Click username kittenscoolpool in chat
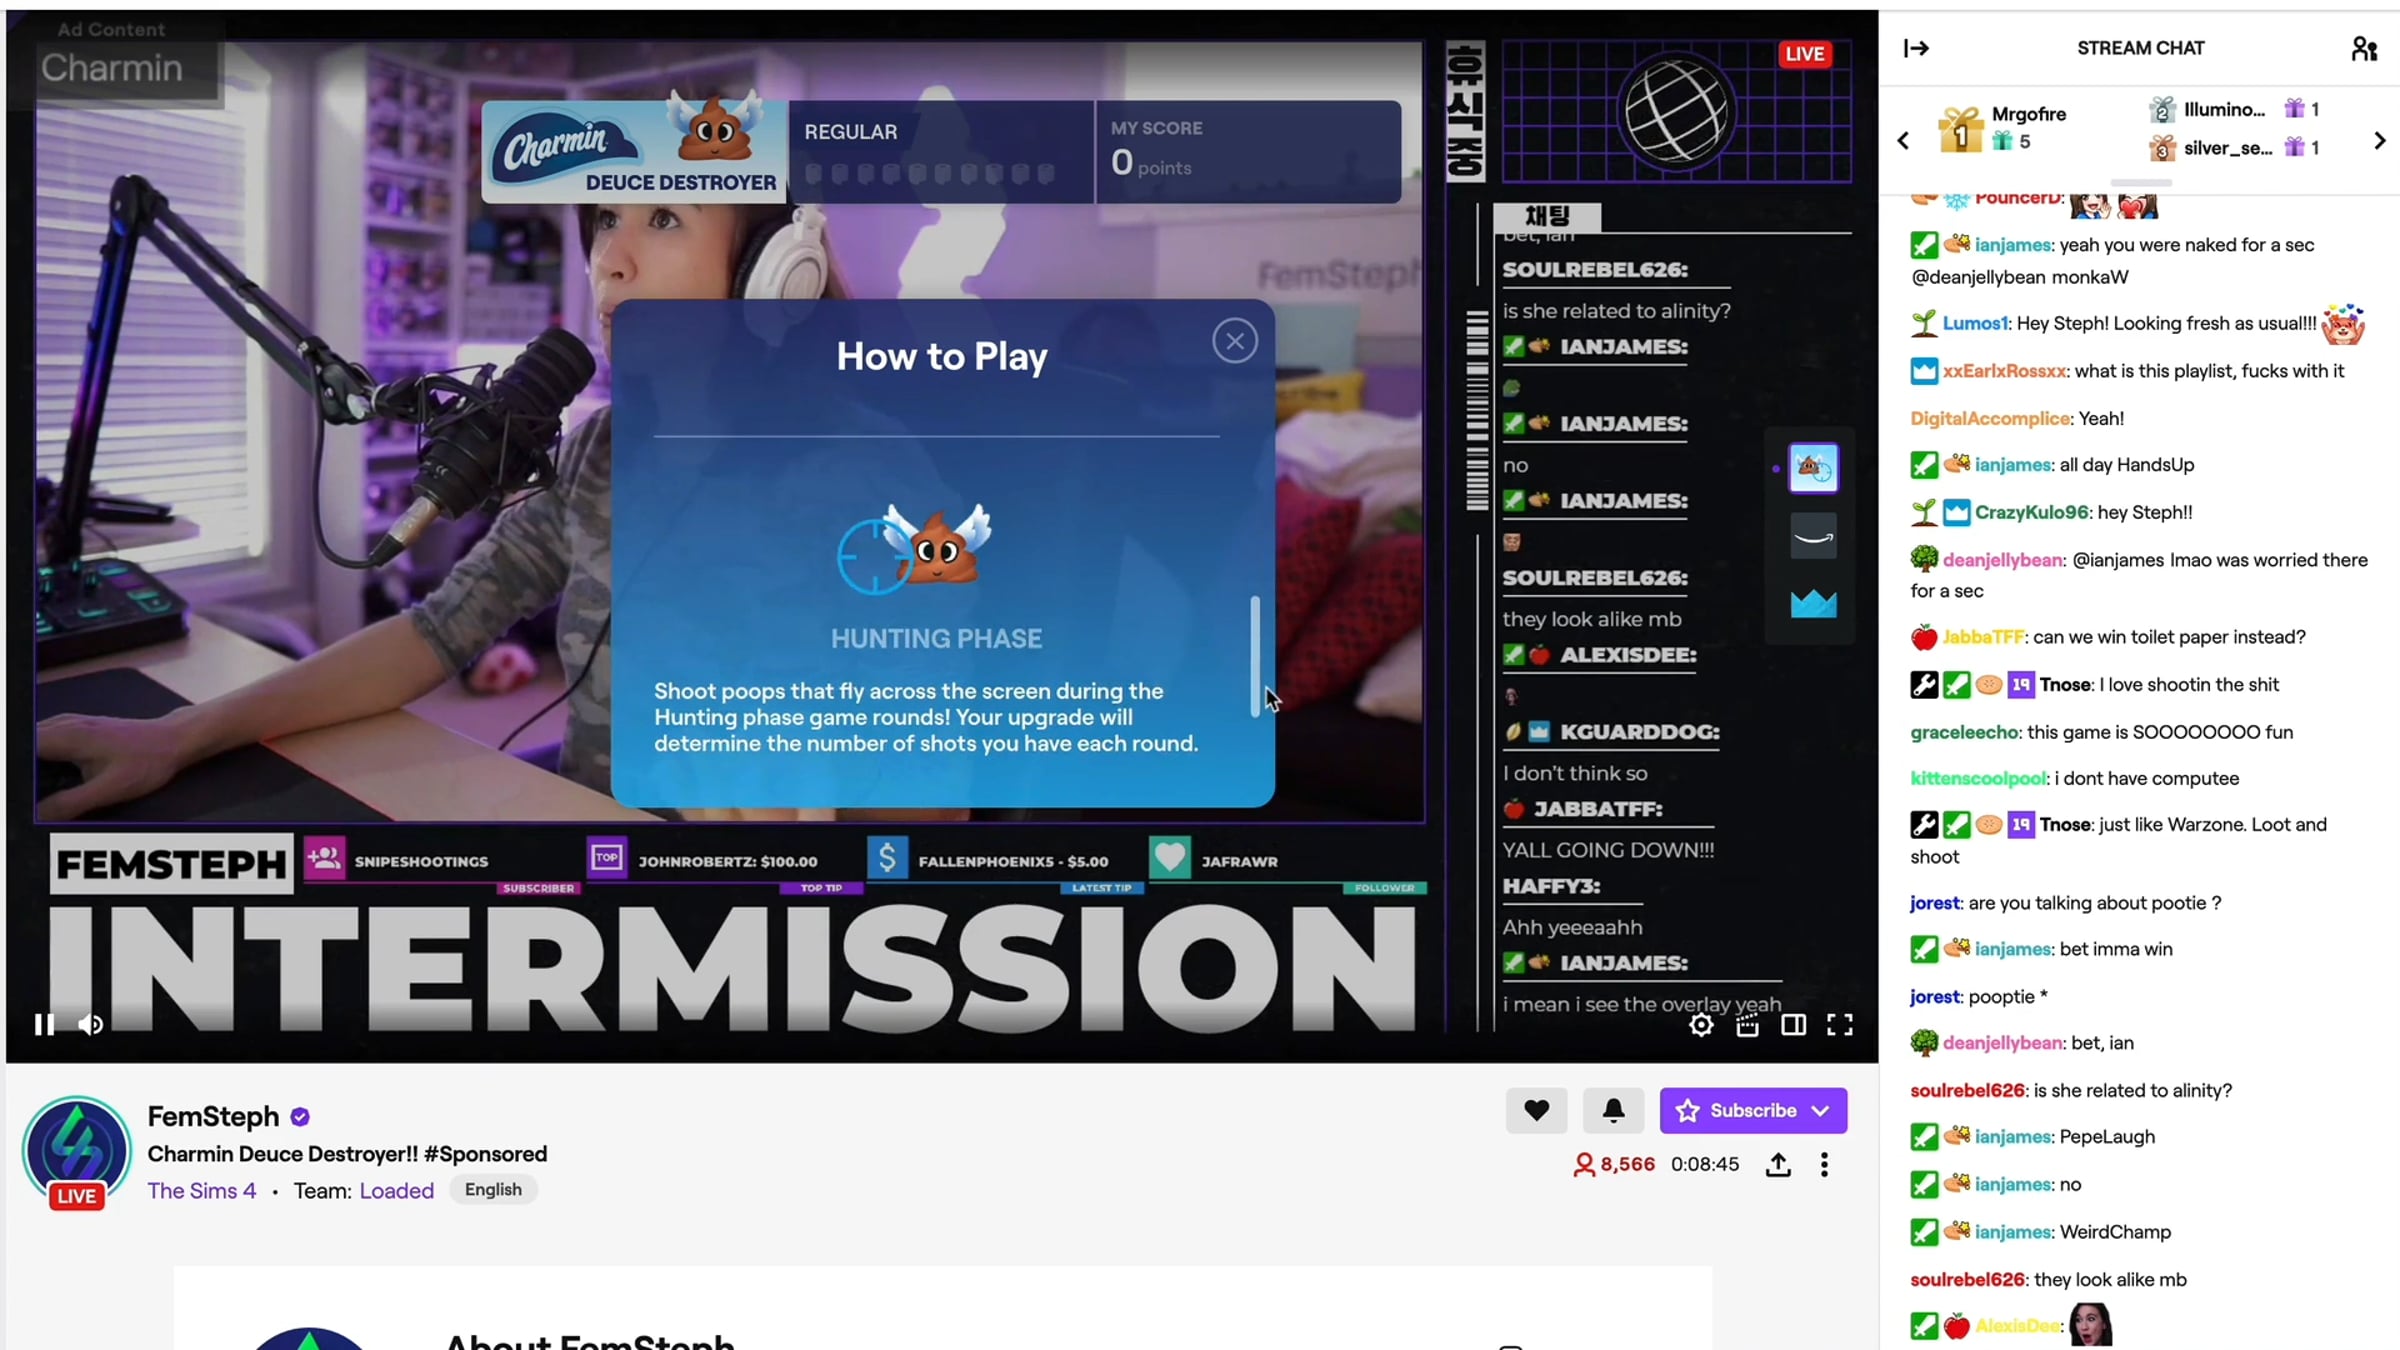The image size is (2400, 1350). tap(1979, 778)
